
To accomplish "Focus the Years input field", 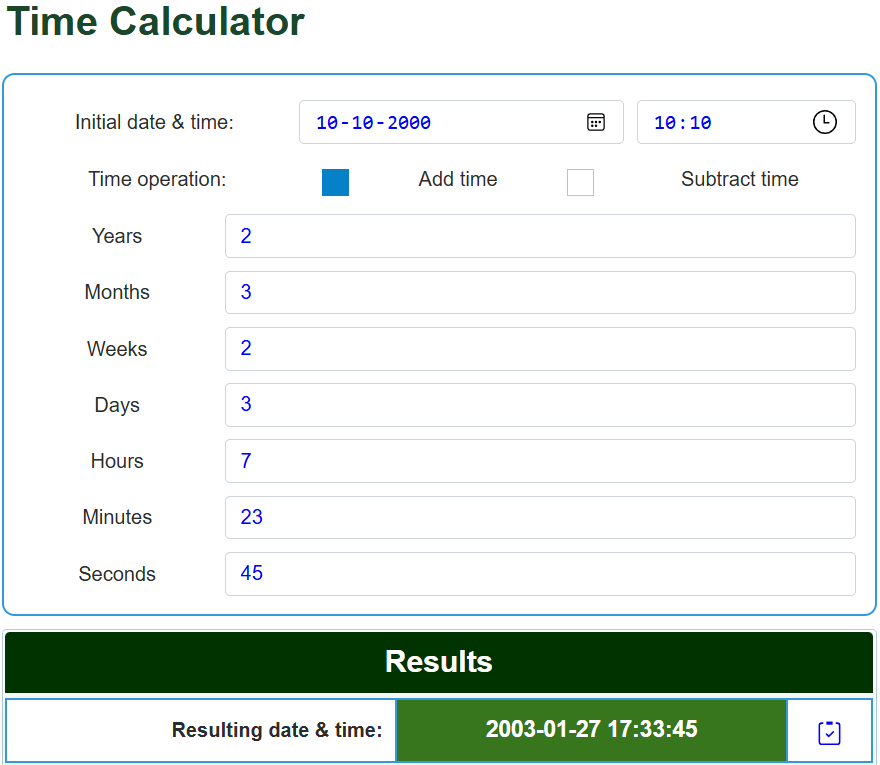I will (540, 236).
